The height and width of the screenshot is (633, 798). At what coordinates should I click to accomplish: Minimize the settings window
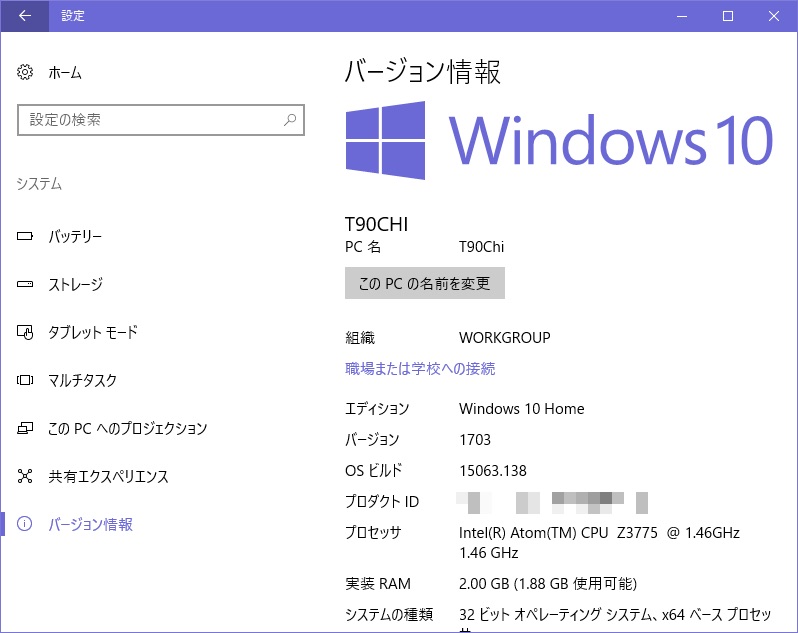pyautogui.click(x=682, y=16)
